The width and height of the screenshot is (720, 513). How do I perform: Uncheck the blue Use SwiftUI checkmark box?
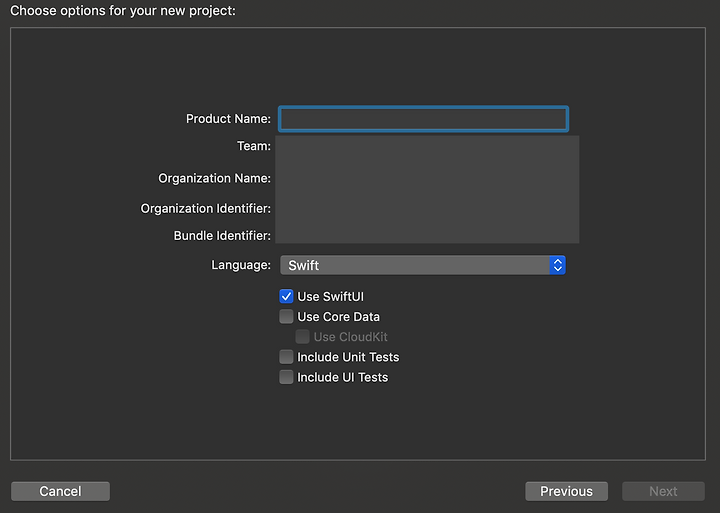click(286, 296)
